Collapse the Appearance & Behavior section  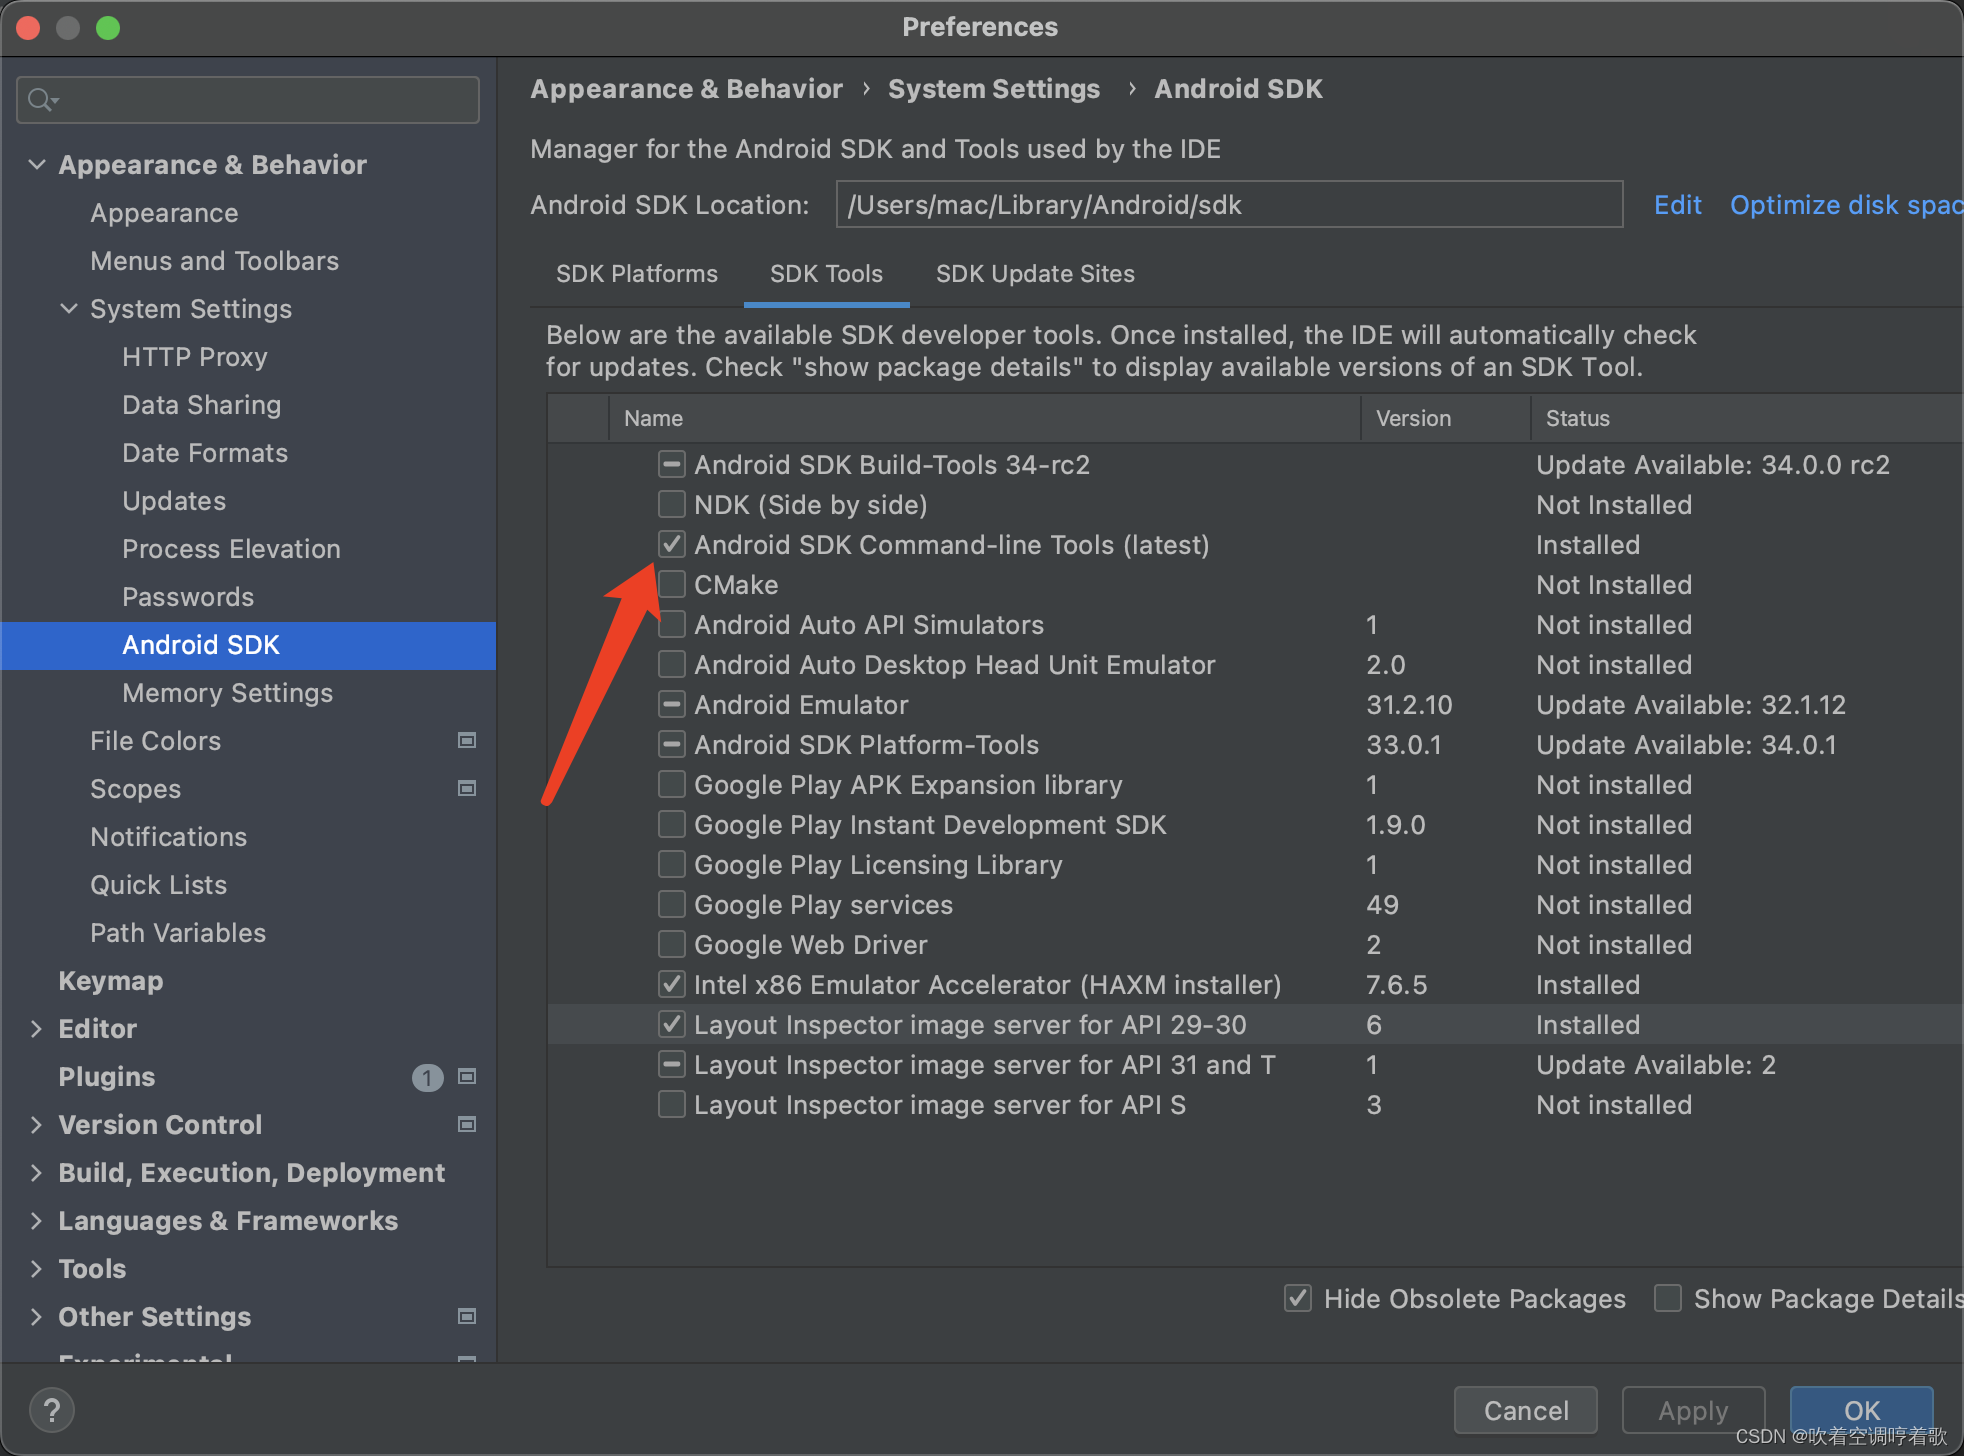point(37,165)
